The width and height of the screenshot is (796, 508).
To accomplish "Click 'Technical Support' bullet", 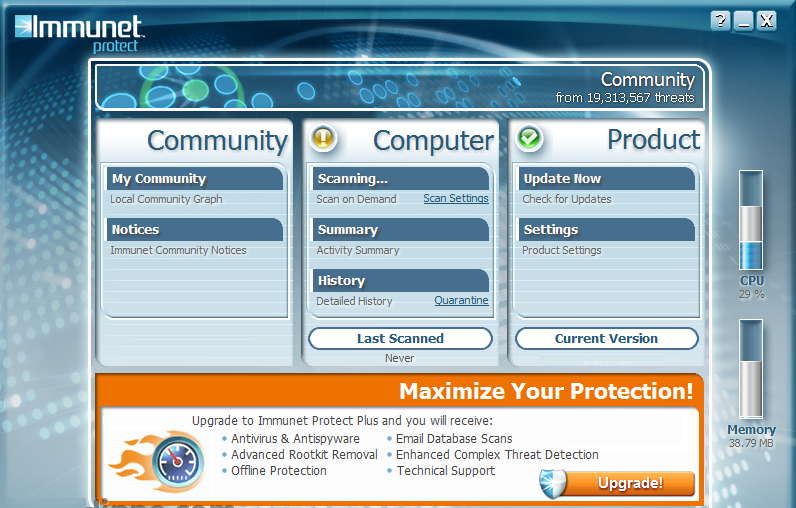I will pyautogui.click(x=446, y=470).
